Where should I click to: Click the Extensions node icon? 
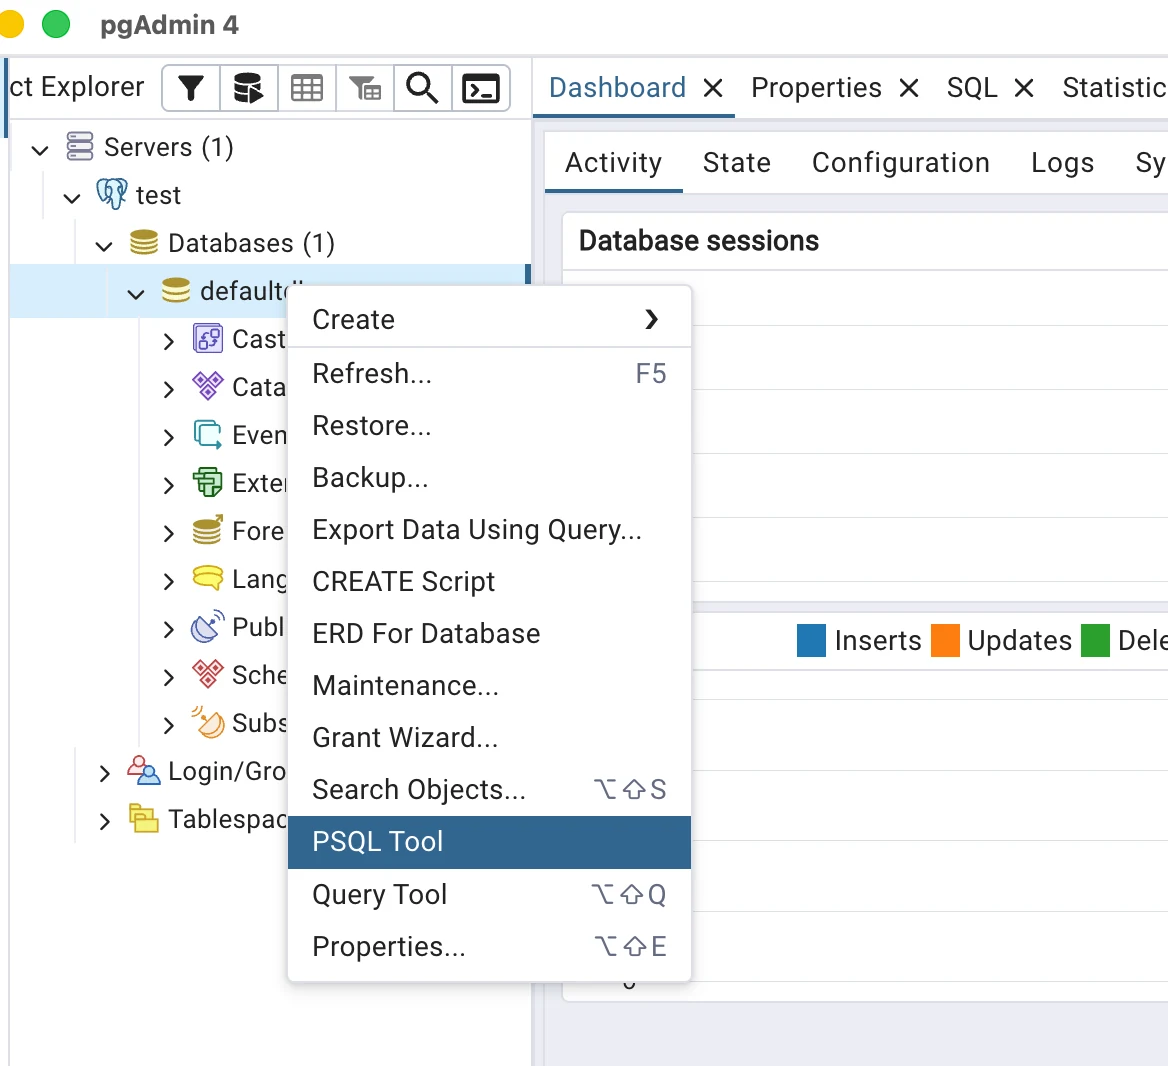click(208, 482)
